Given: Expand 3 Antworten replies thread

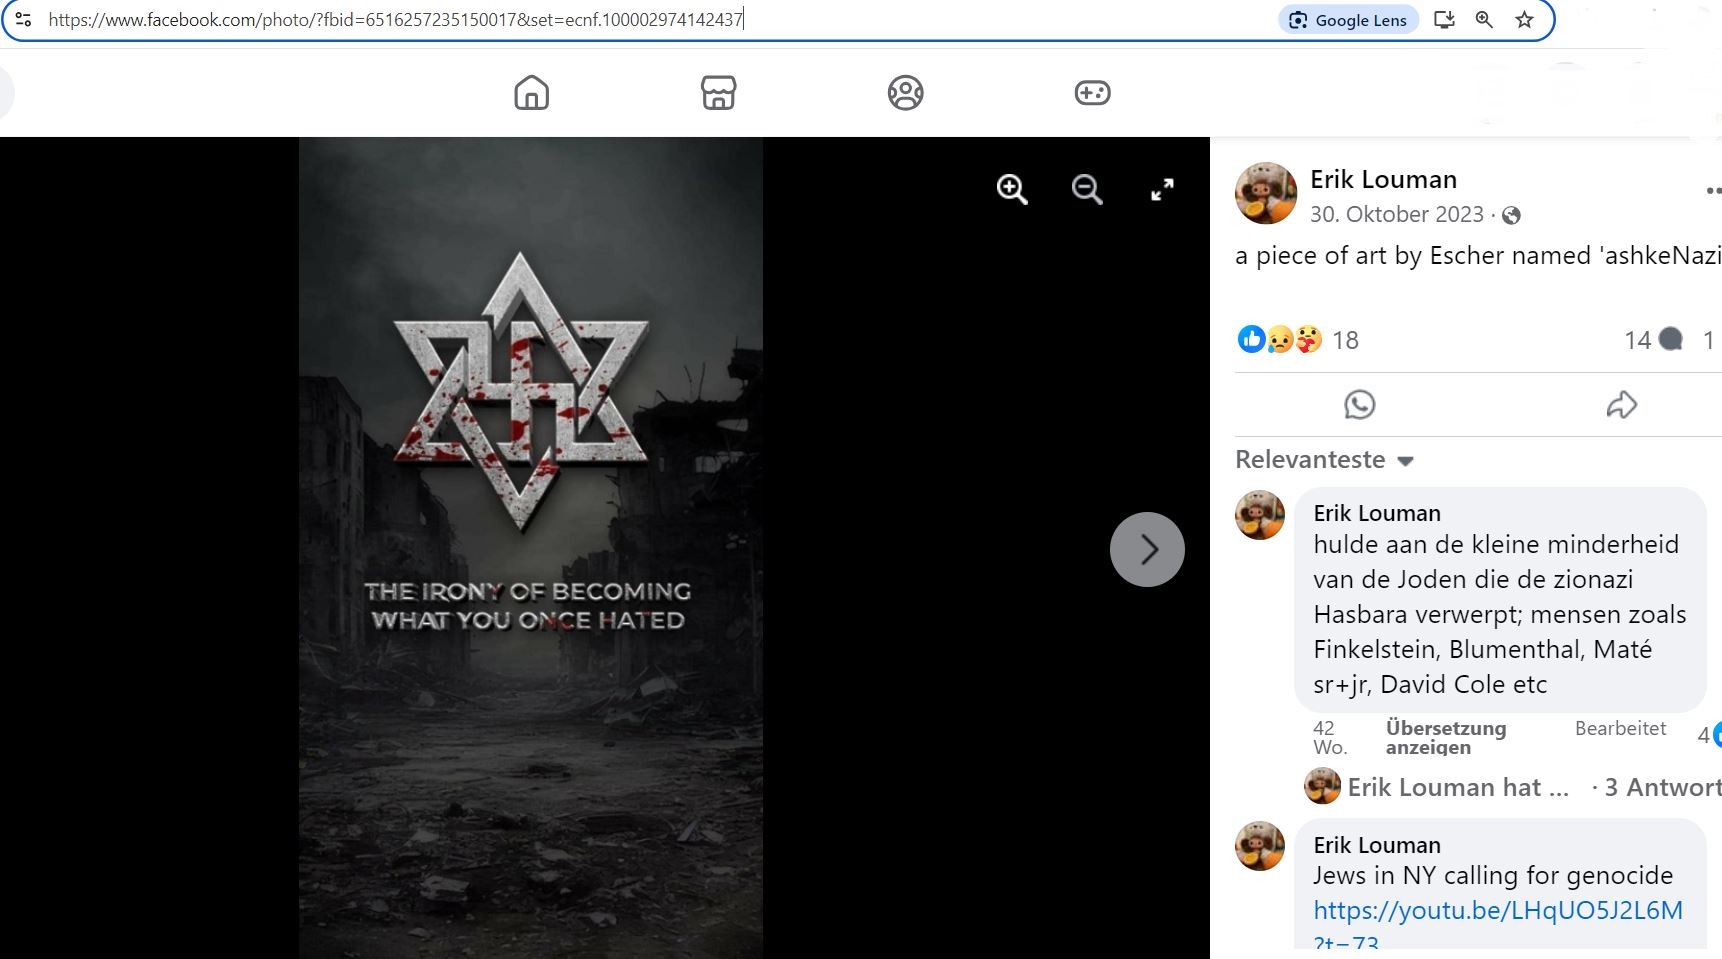Looking at the screenshot, I should [x=1662, y=787].
